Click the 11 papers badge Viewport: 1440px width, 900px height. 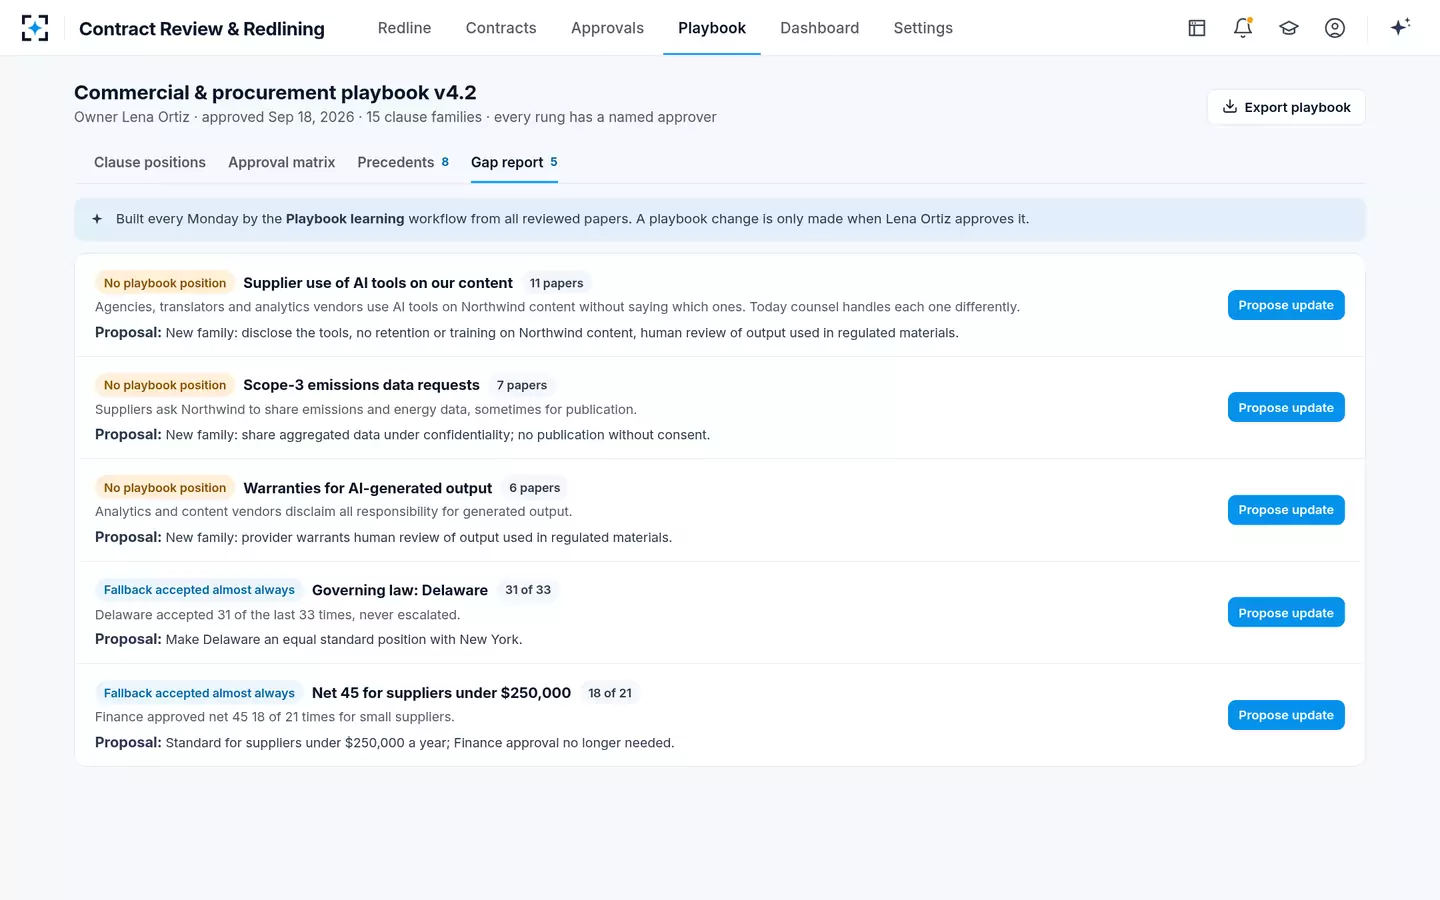[x=556, y=283]
